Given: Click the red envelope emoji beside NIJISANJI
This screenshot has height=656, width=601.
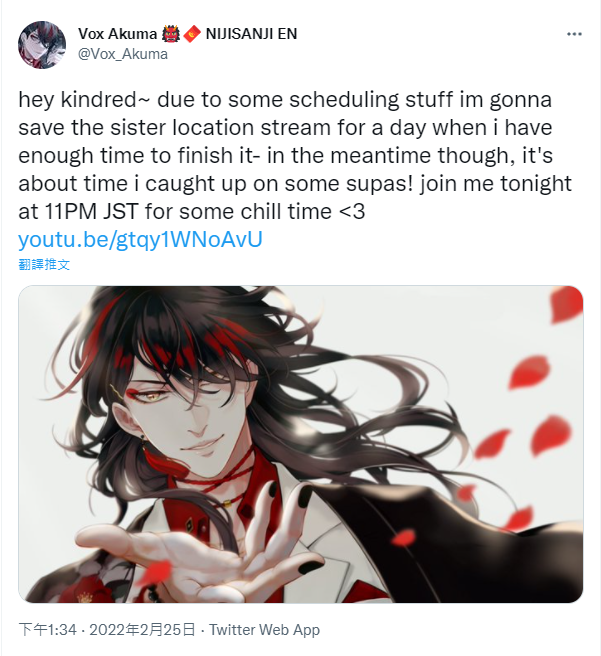Looking at the screenshot, I should coord(192,34).
